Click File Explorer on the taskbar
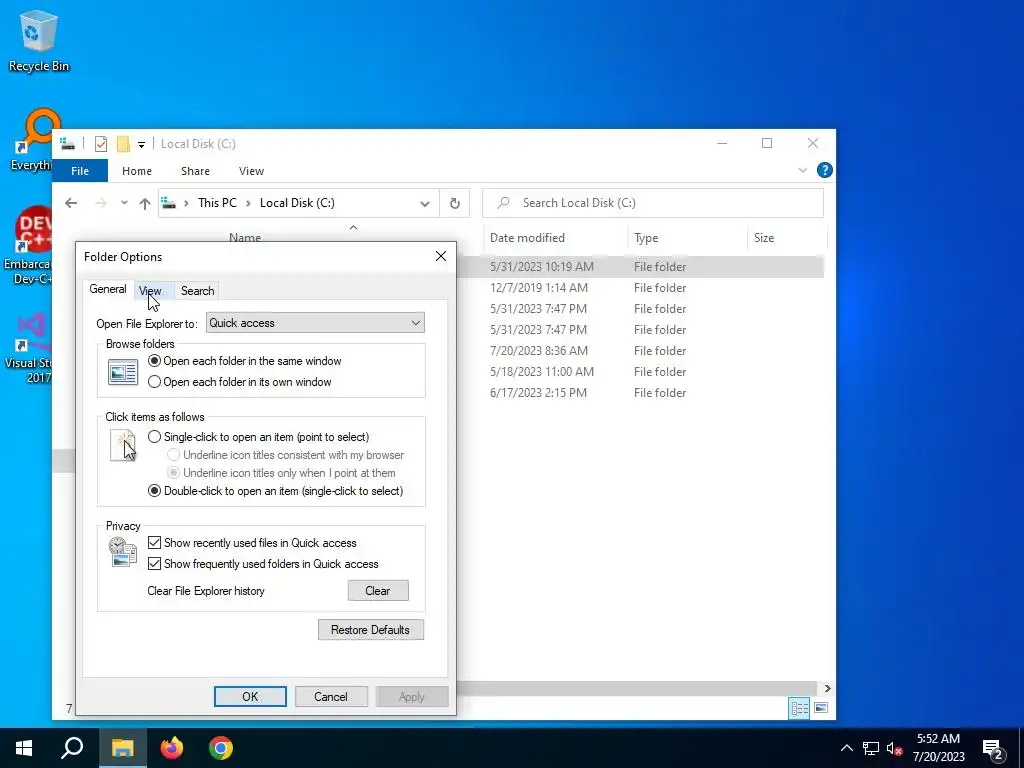This screenshot has width=1024, height=768. pos(122,748)
